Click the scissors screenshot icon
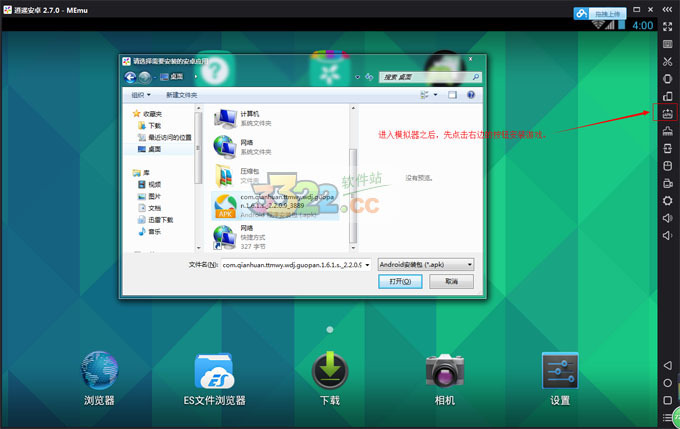This screenshot has height=429, width=680. [667, 62]
